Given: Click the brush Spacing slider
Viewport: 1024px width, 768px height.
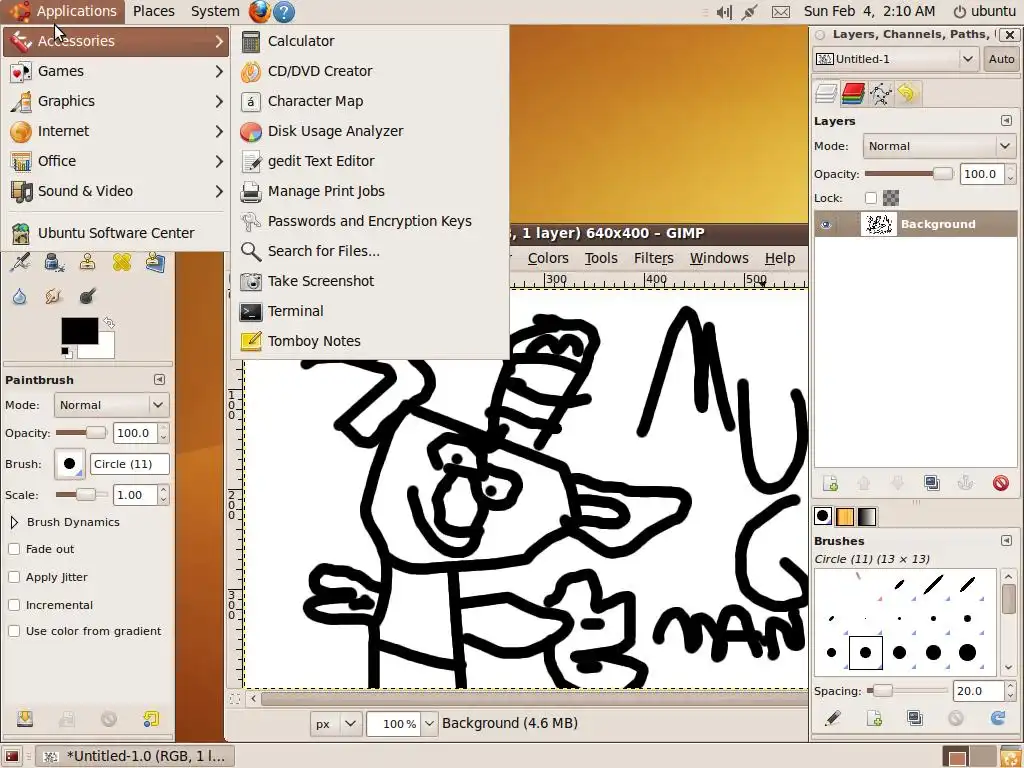Looking at the screenshot, I should coord(906,691).
